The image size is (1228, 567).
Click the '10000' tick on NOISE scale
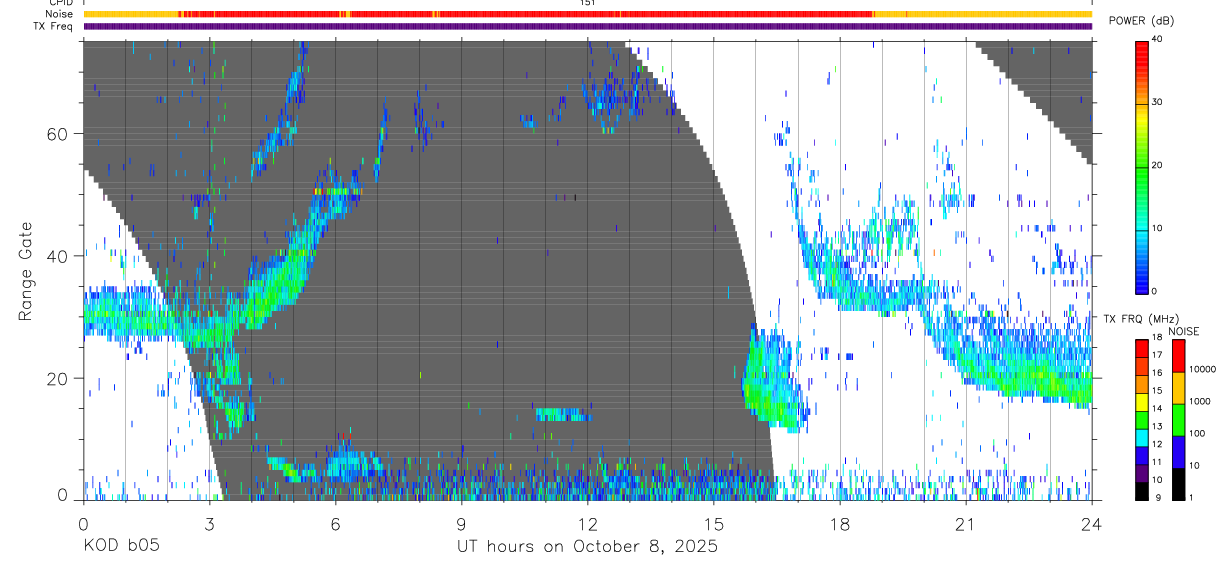pos(1202,369)
